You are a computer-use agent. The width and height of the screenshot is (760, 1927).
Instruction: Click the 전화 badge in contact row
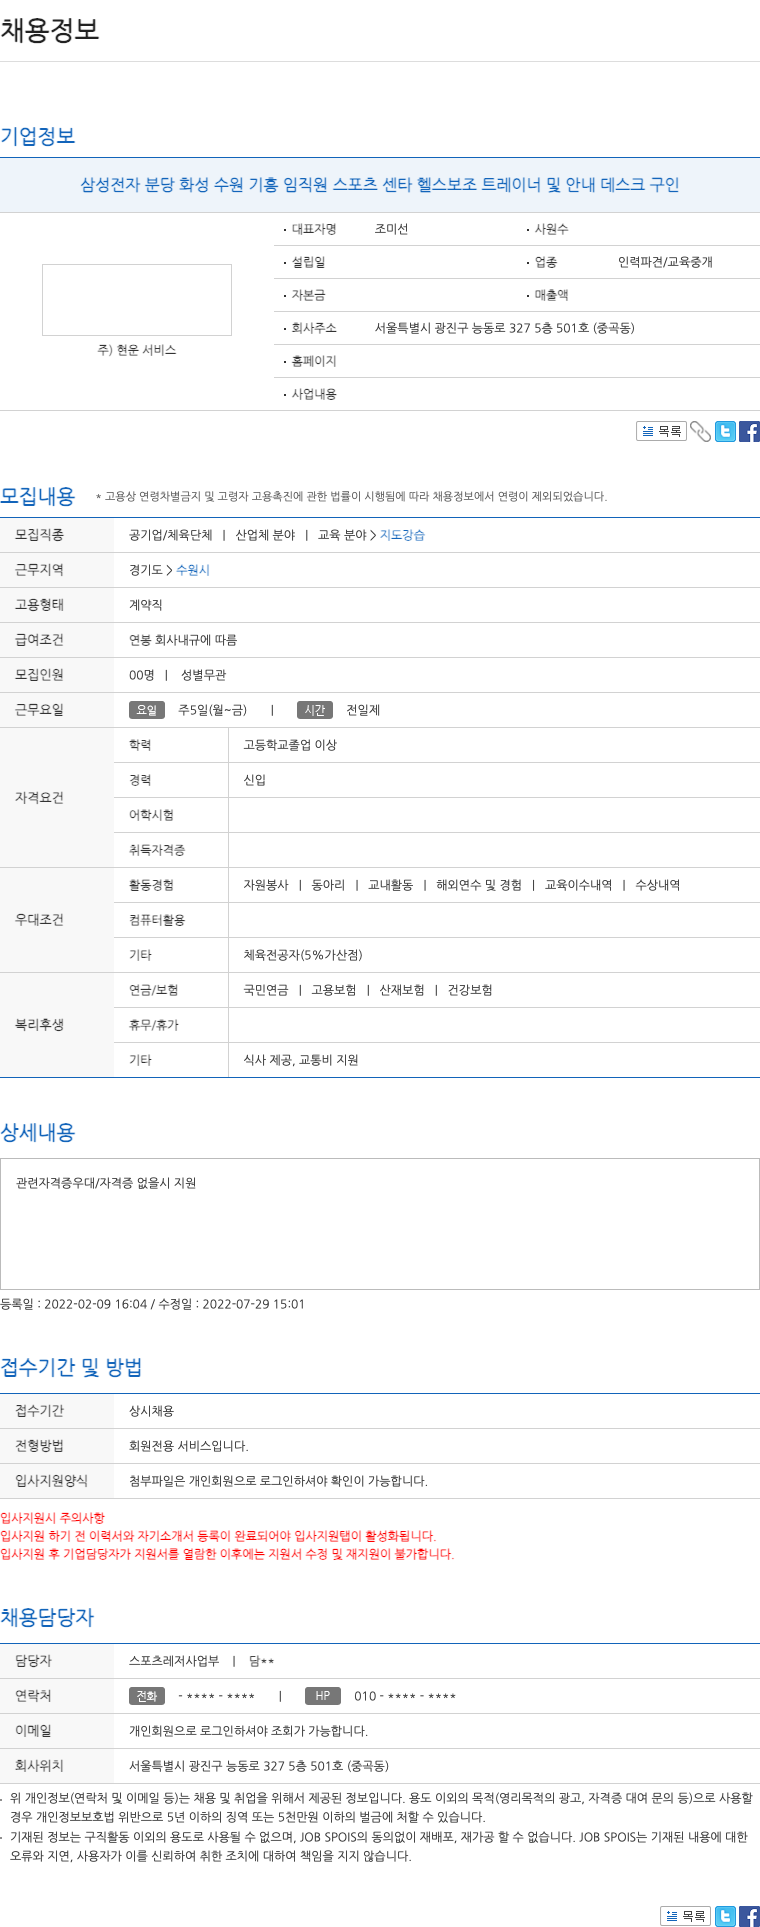point(147,1696)
